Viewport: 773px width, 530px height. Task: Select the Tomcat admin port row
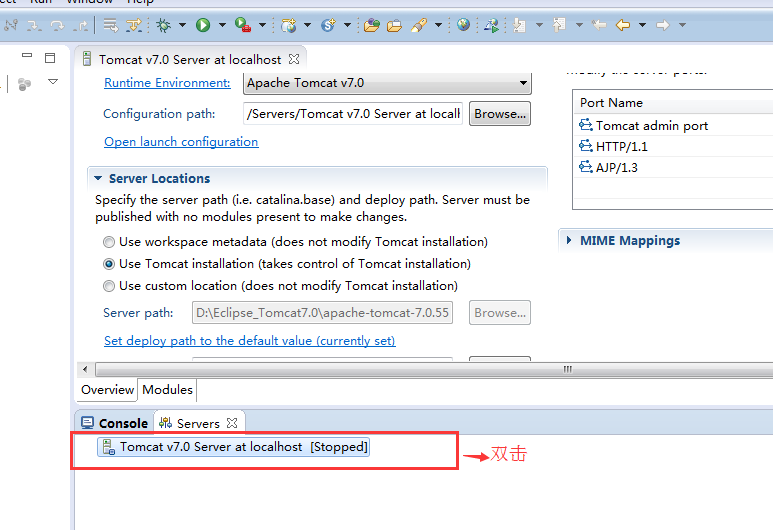click(674, 126)
